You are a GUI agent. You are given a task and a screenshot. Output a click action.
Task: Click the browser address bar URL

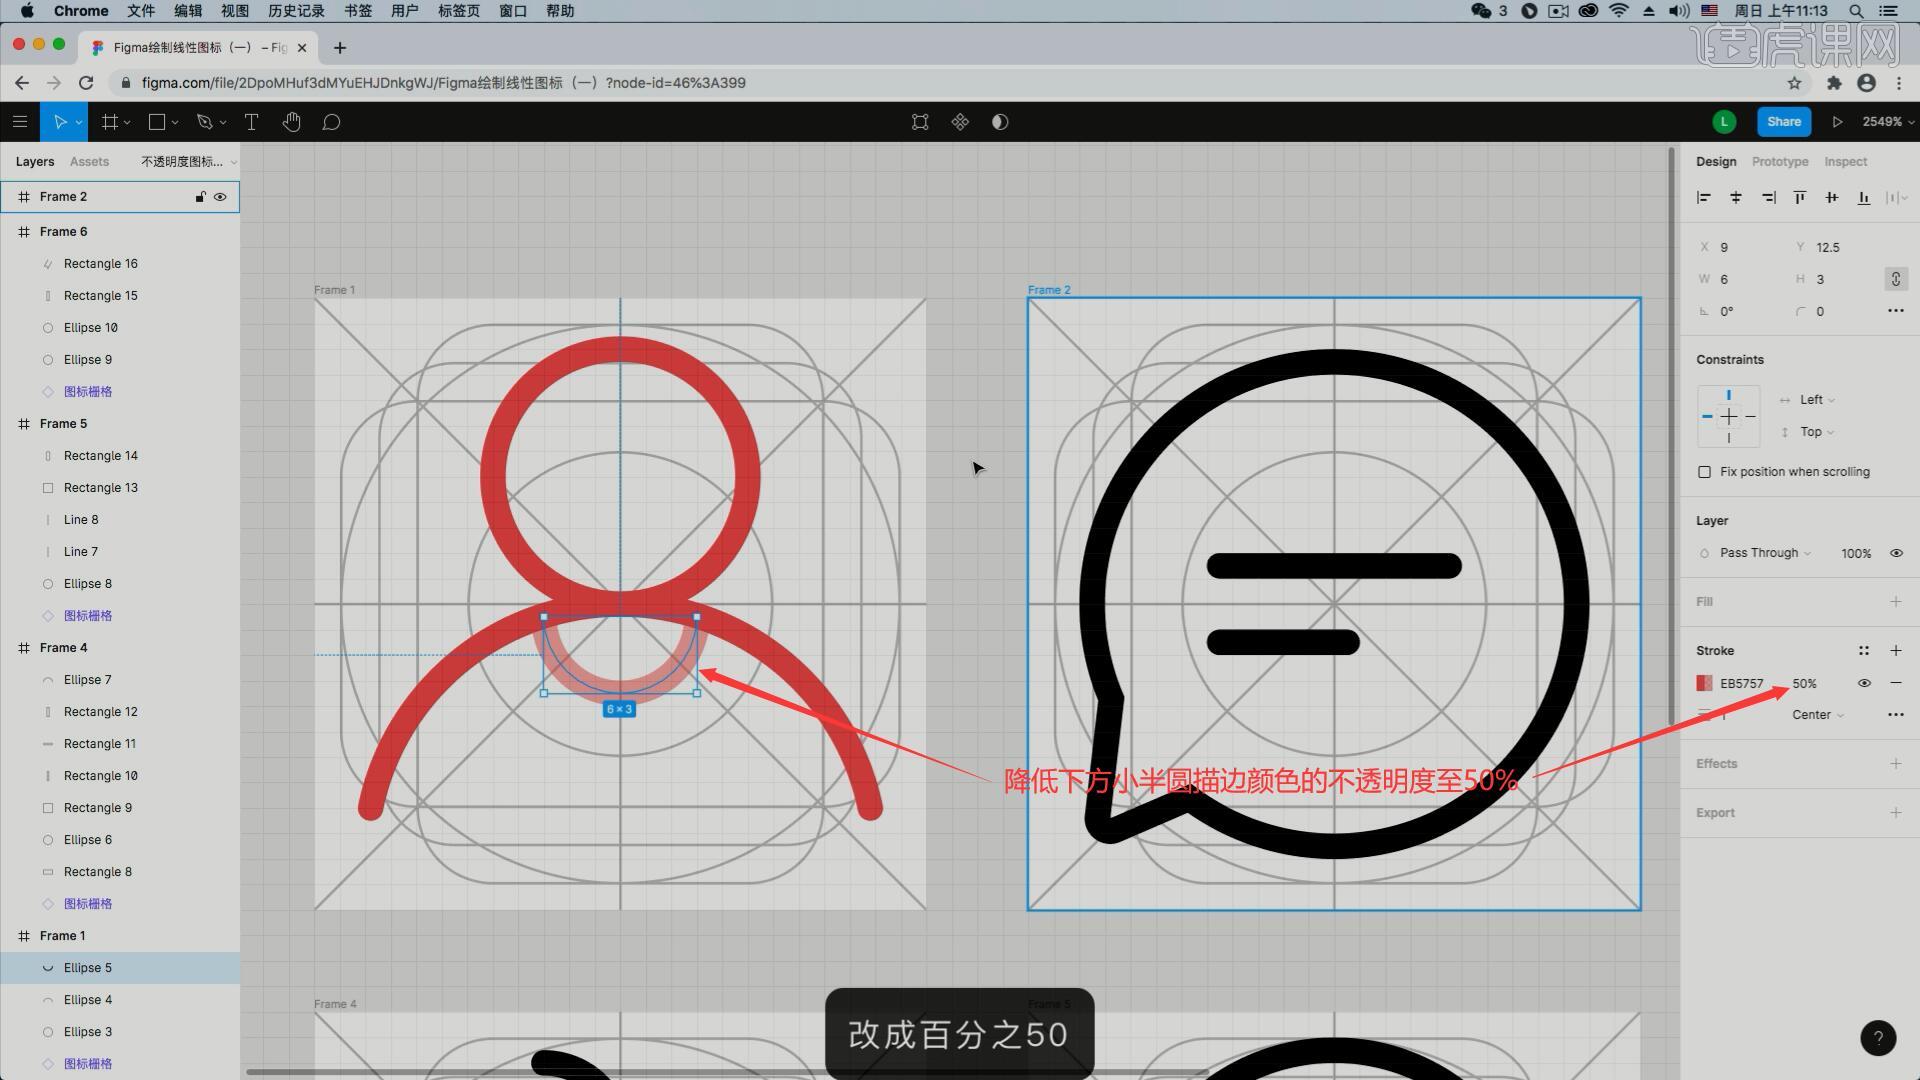(444, 83)
